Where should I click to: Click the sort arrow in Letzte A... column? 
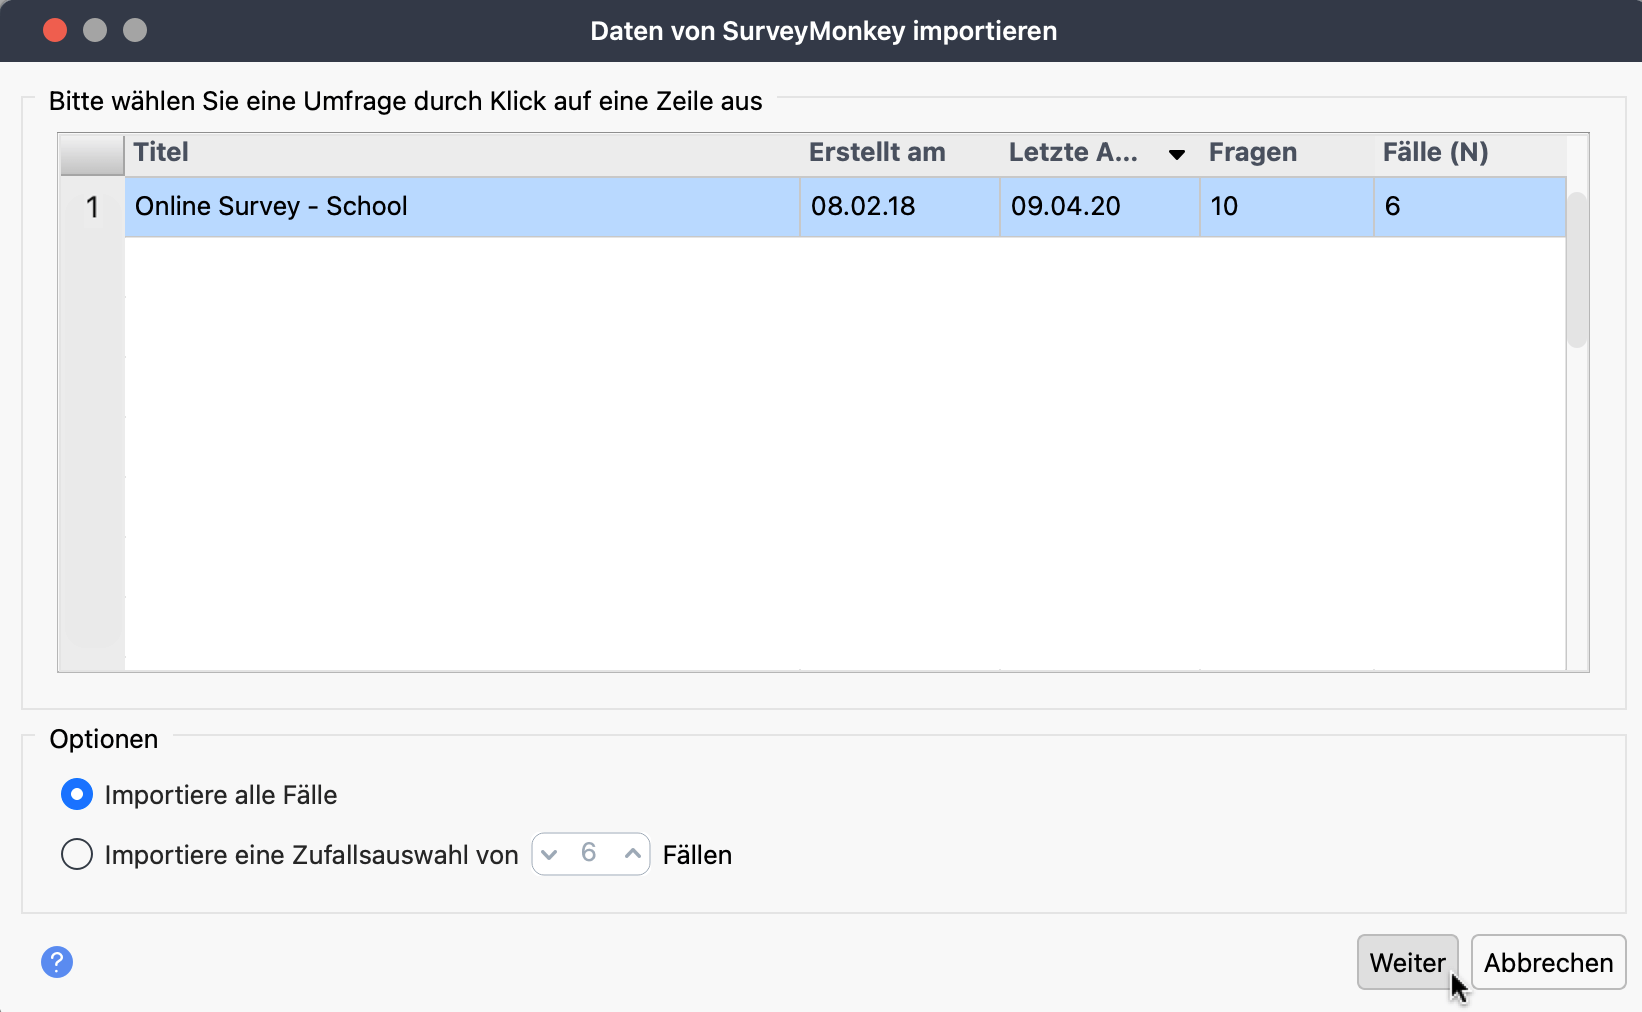point(1177,154)
